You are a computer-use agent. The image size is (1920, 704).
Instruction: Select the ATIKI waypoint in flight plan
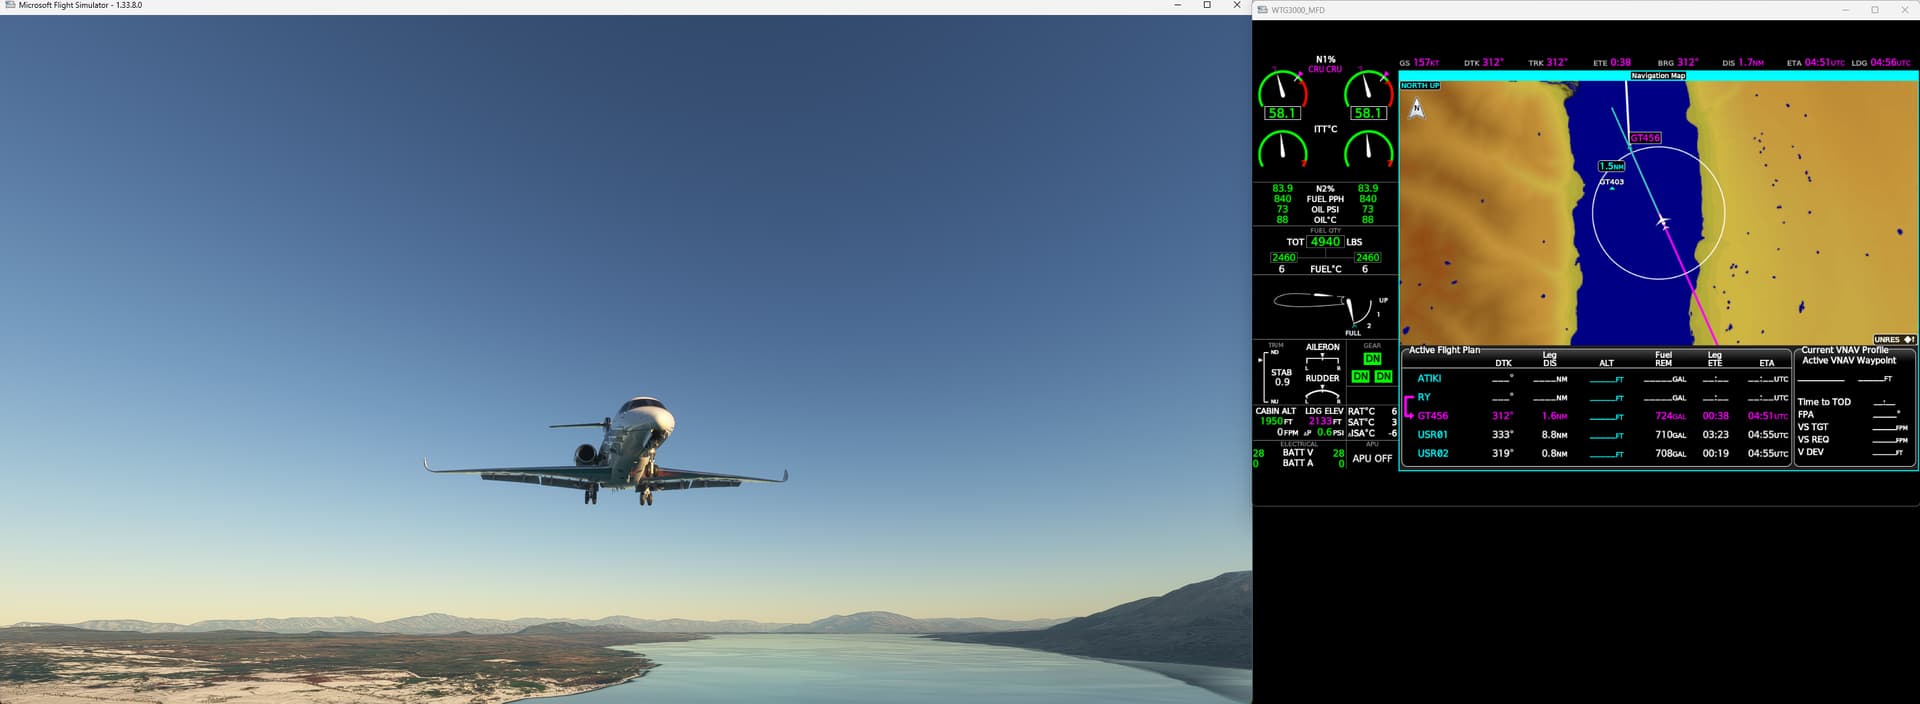(x=1429, y=379)
